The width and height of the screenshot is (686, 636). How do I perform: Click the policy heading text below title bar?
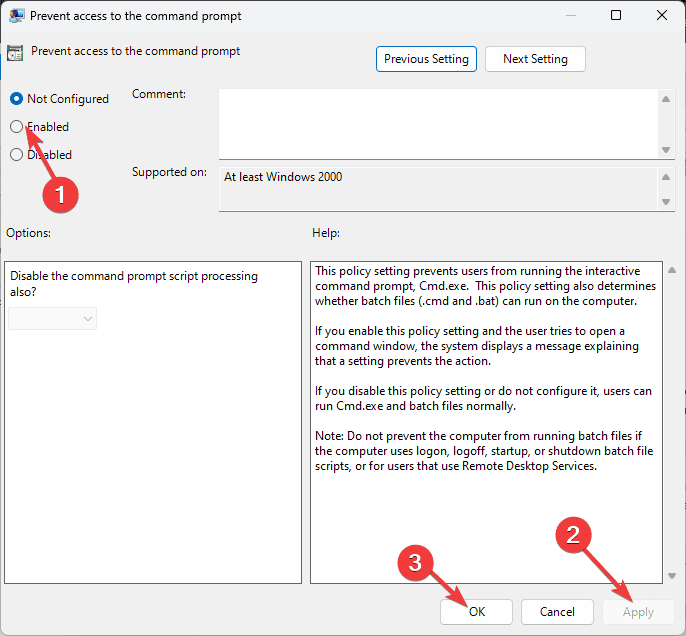[x=135, y=51]
